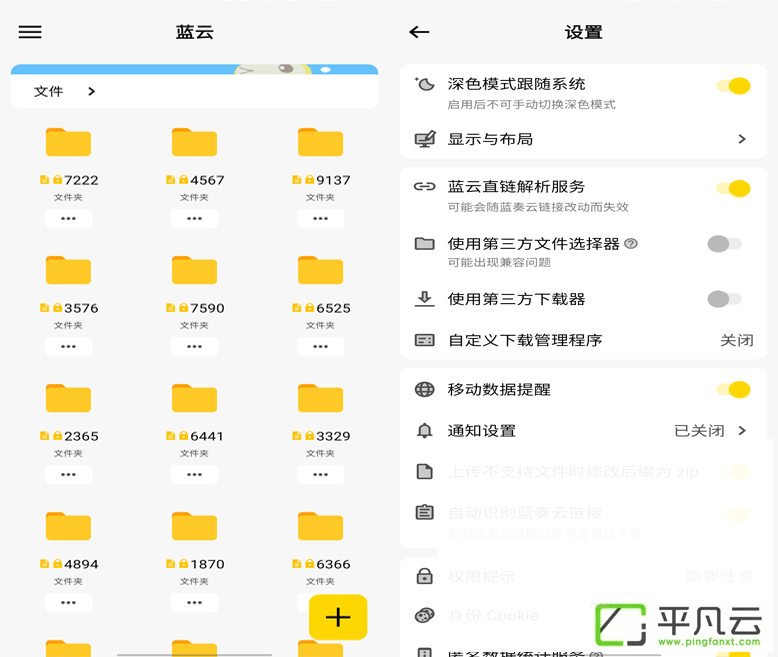Click the moon icon for dark mode

[425, 84]
